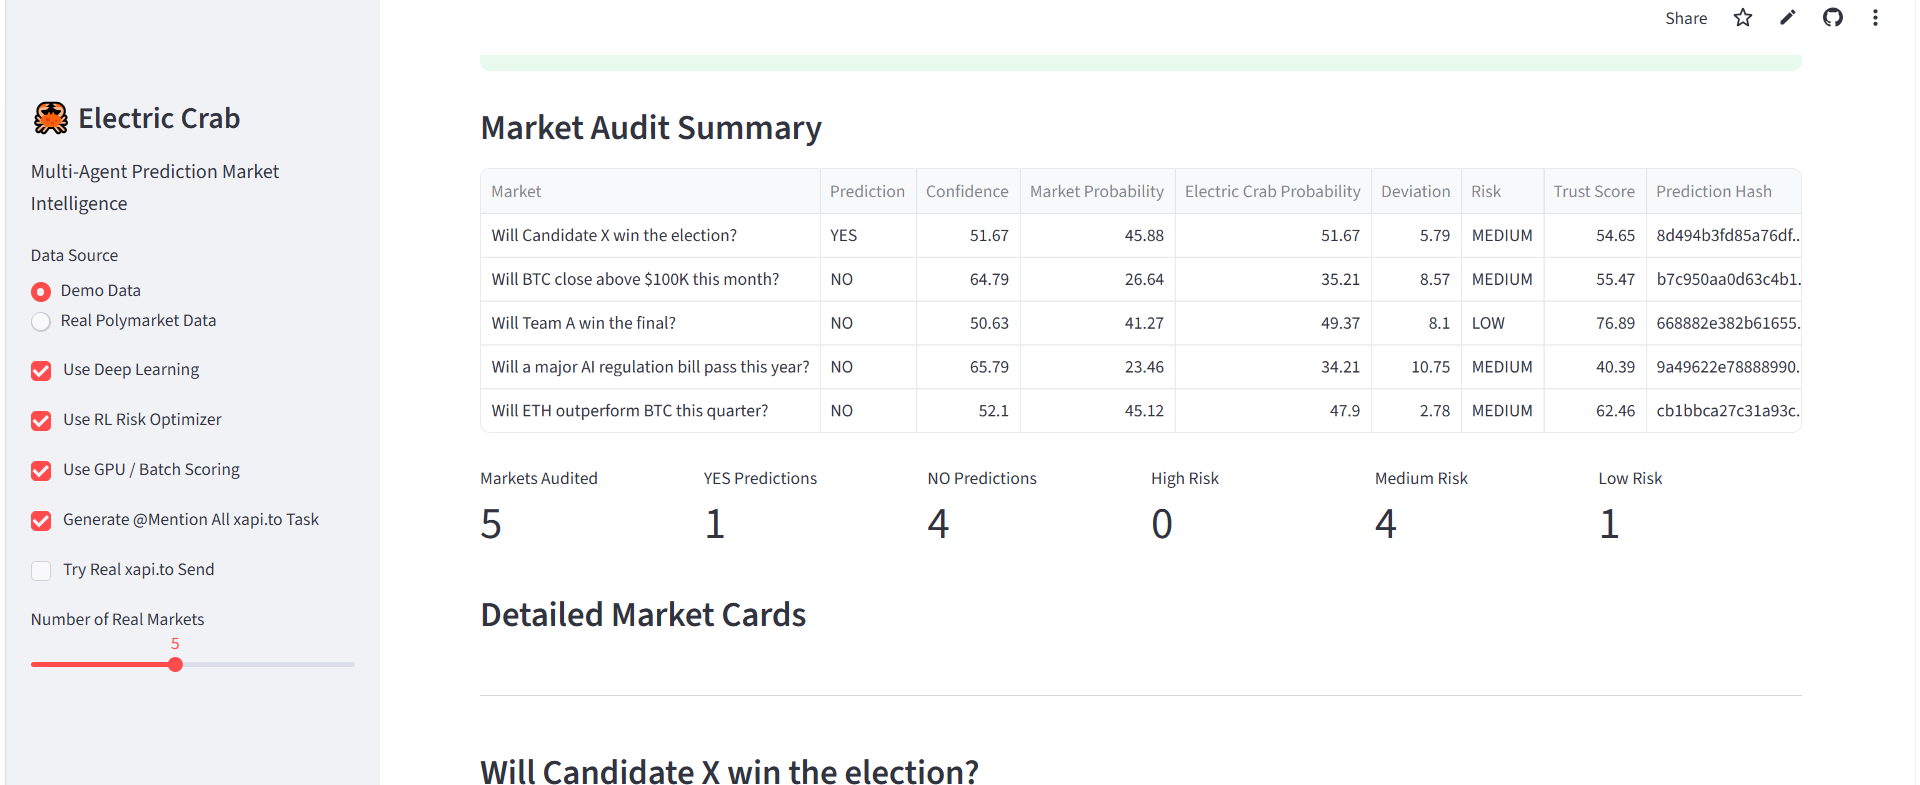The width and height of the screenshot is (1920, 785).
Task: Click the Deviation column header
Action: (1416, 191)
